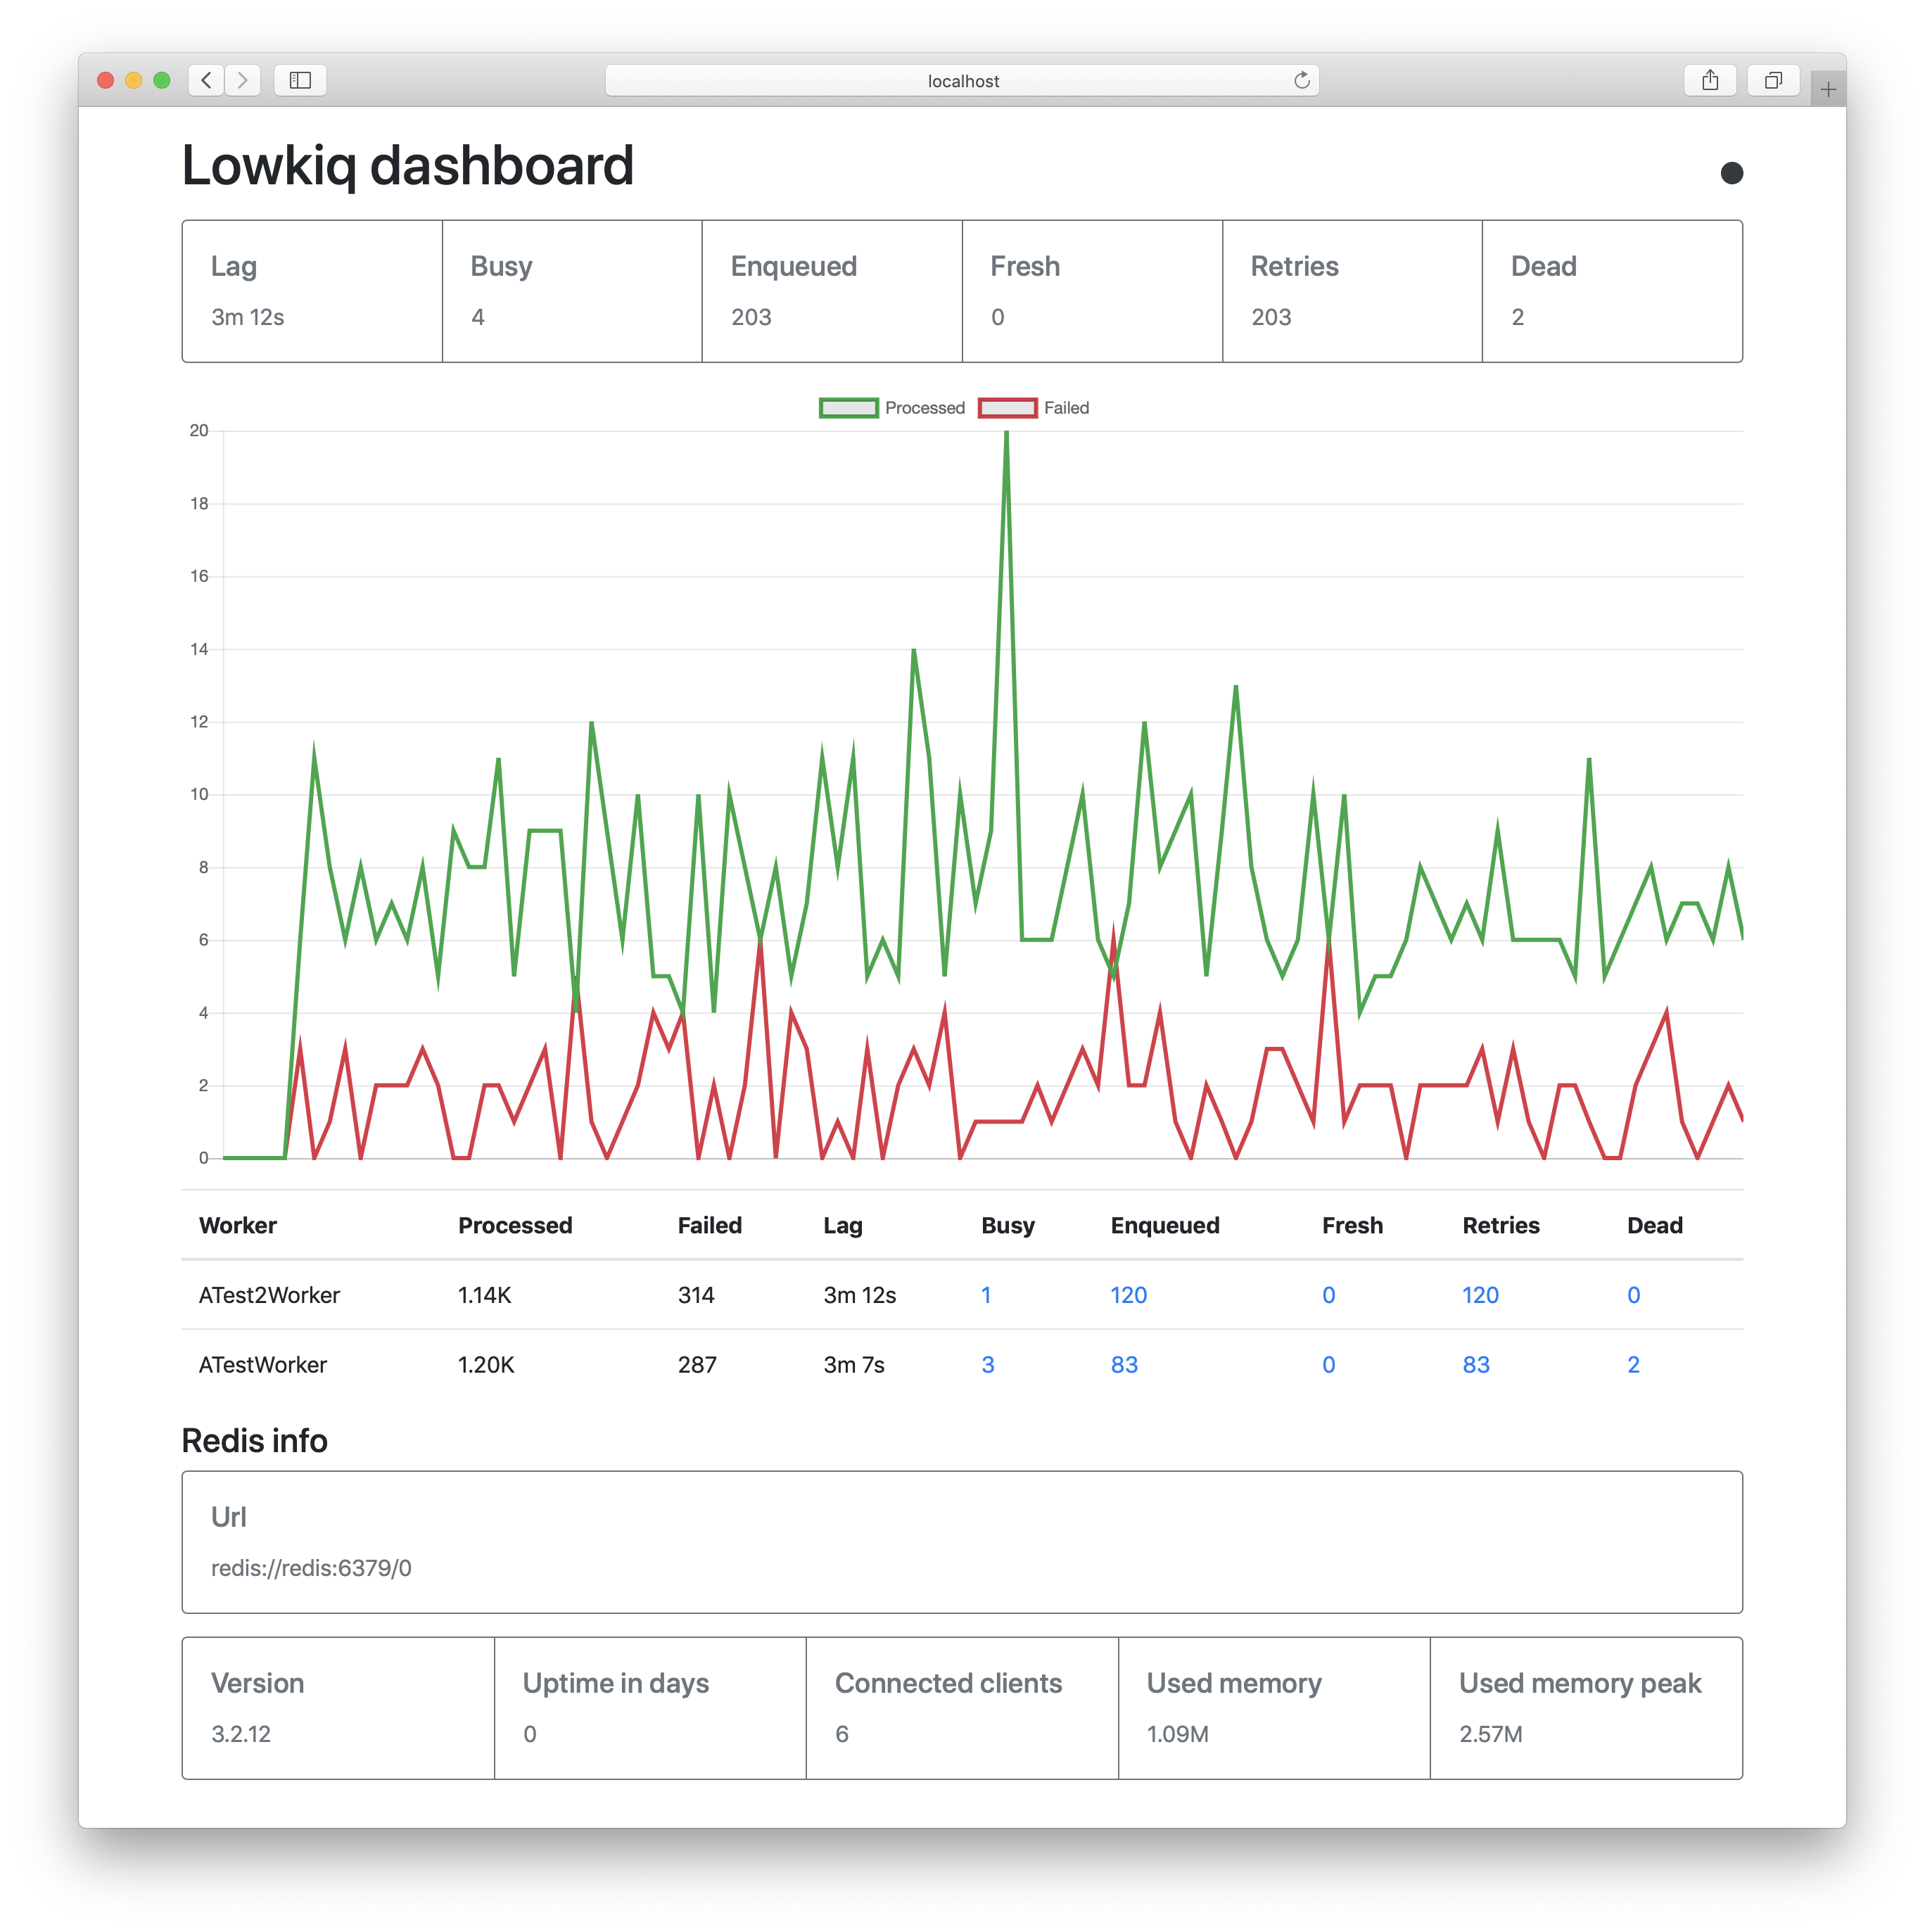Click the failed count 314
This screenshot has height=1932, width=1925.
pyautogui.click(x=696, y=1295)
